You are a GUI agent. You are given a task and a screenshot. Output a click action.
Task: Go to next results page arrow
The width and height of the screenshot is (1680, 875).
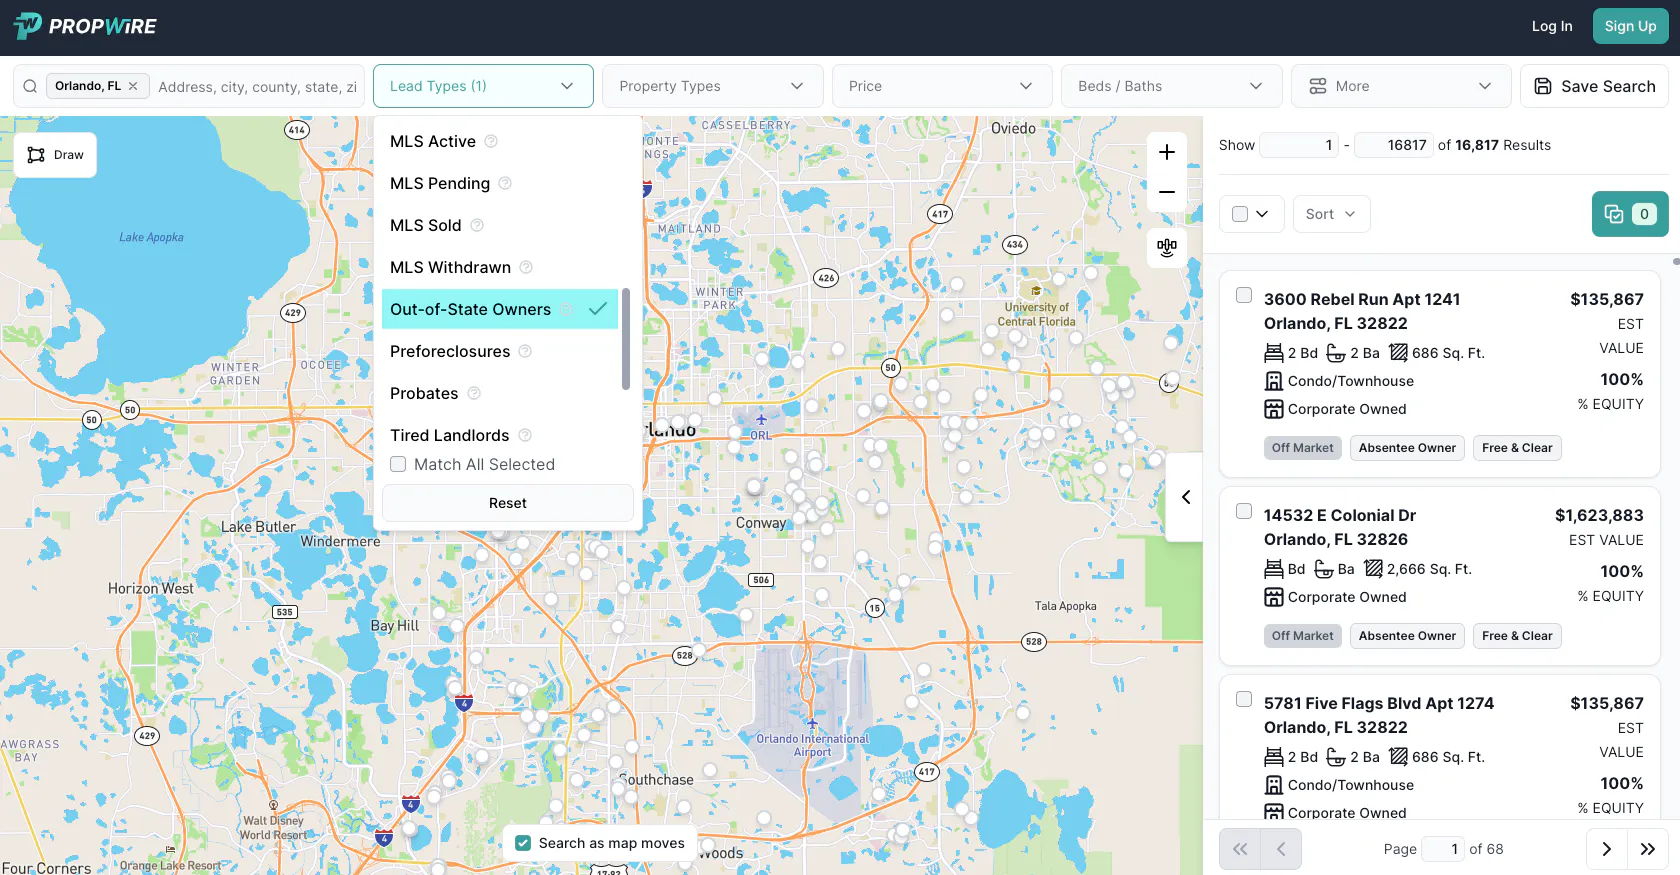pos(1606,849)
